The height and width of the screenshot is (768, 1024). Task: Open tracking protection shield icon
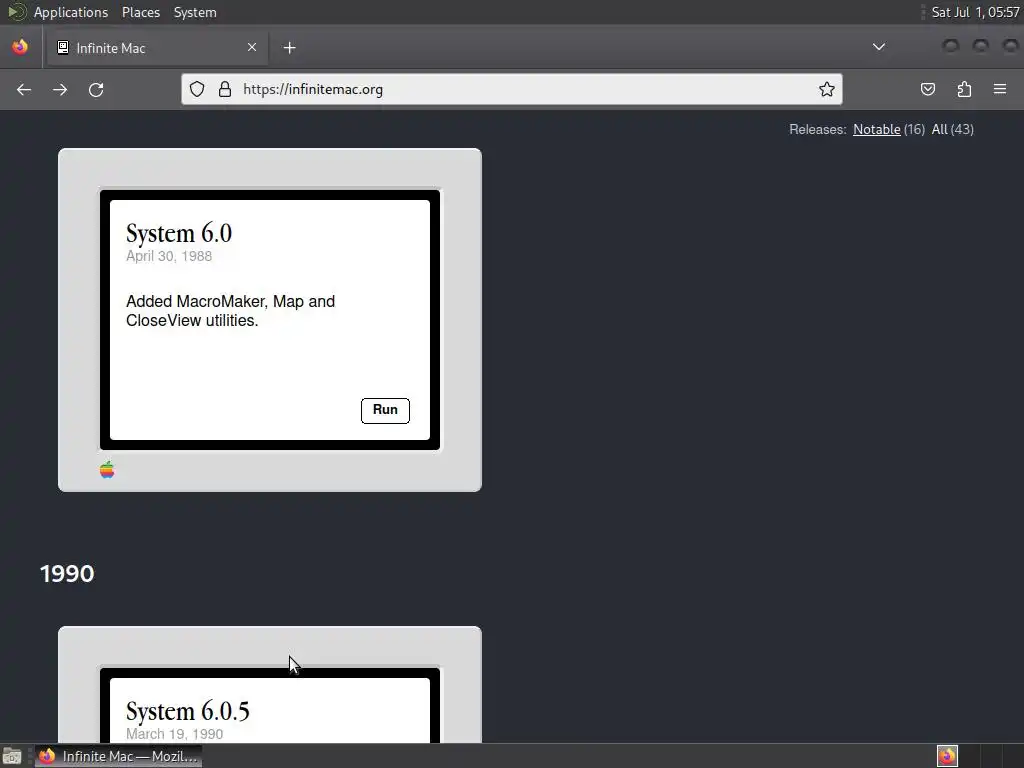[x=197, y=89]
